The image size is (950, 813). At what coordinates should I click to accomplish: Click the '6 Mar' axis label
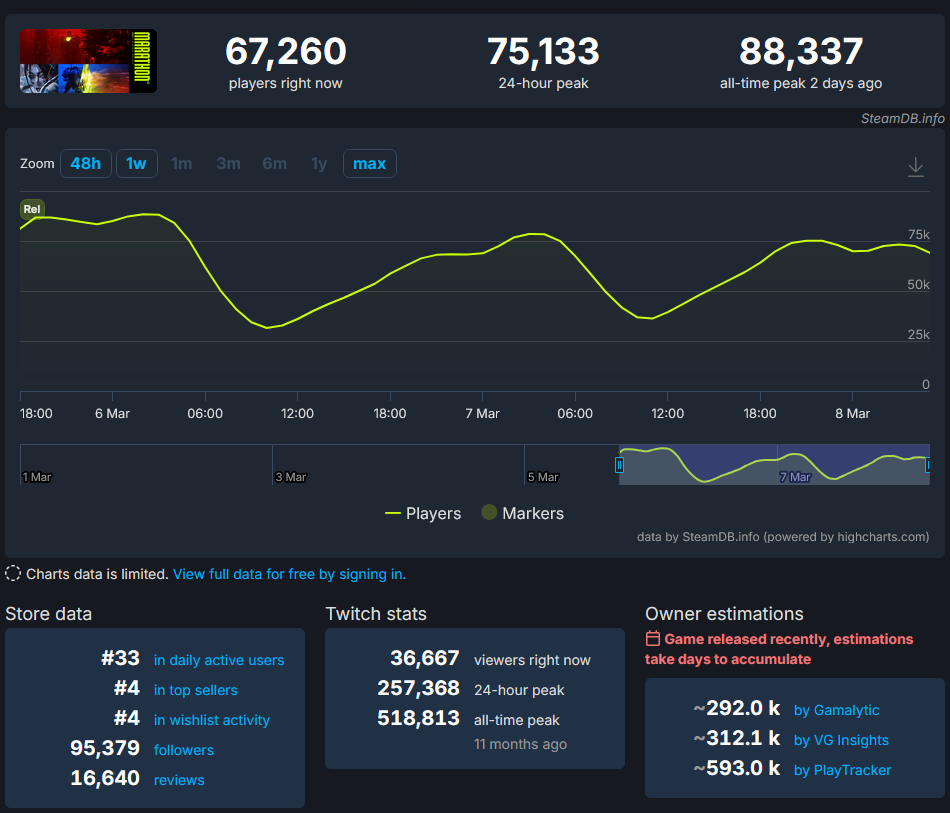click(112, 413)
